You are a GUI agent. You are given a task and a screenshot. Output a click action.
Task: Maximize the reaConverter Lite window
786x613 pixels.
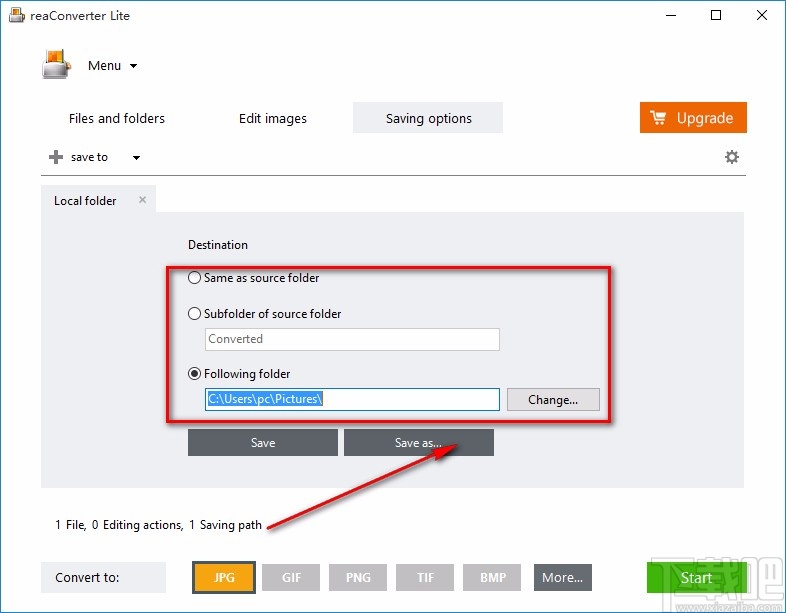tap(716, 16)
